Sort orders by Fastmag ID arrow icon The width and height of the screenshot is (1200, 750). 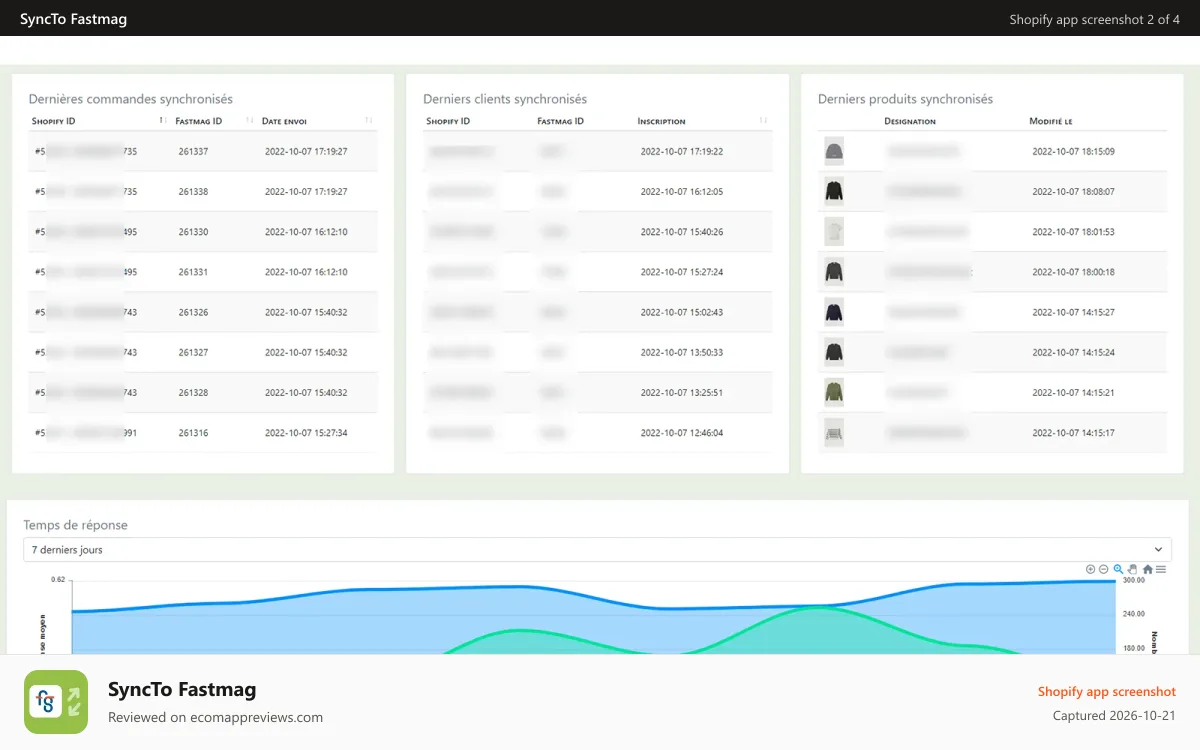click(249, 121)
